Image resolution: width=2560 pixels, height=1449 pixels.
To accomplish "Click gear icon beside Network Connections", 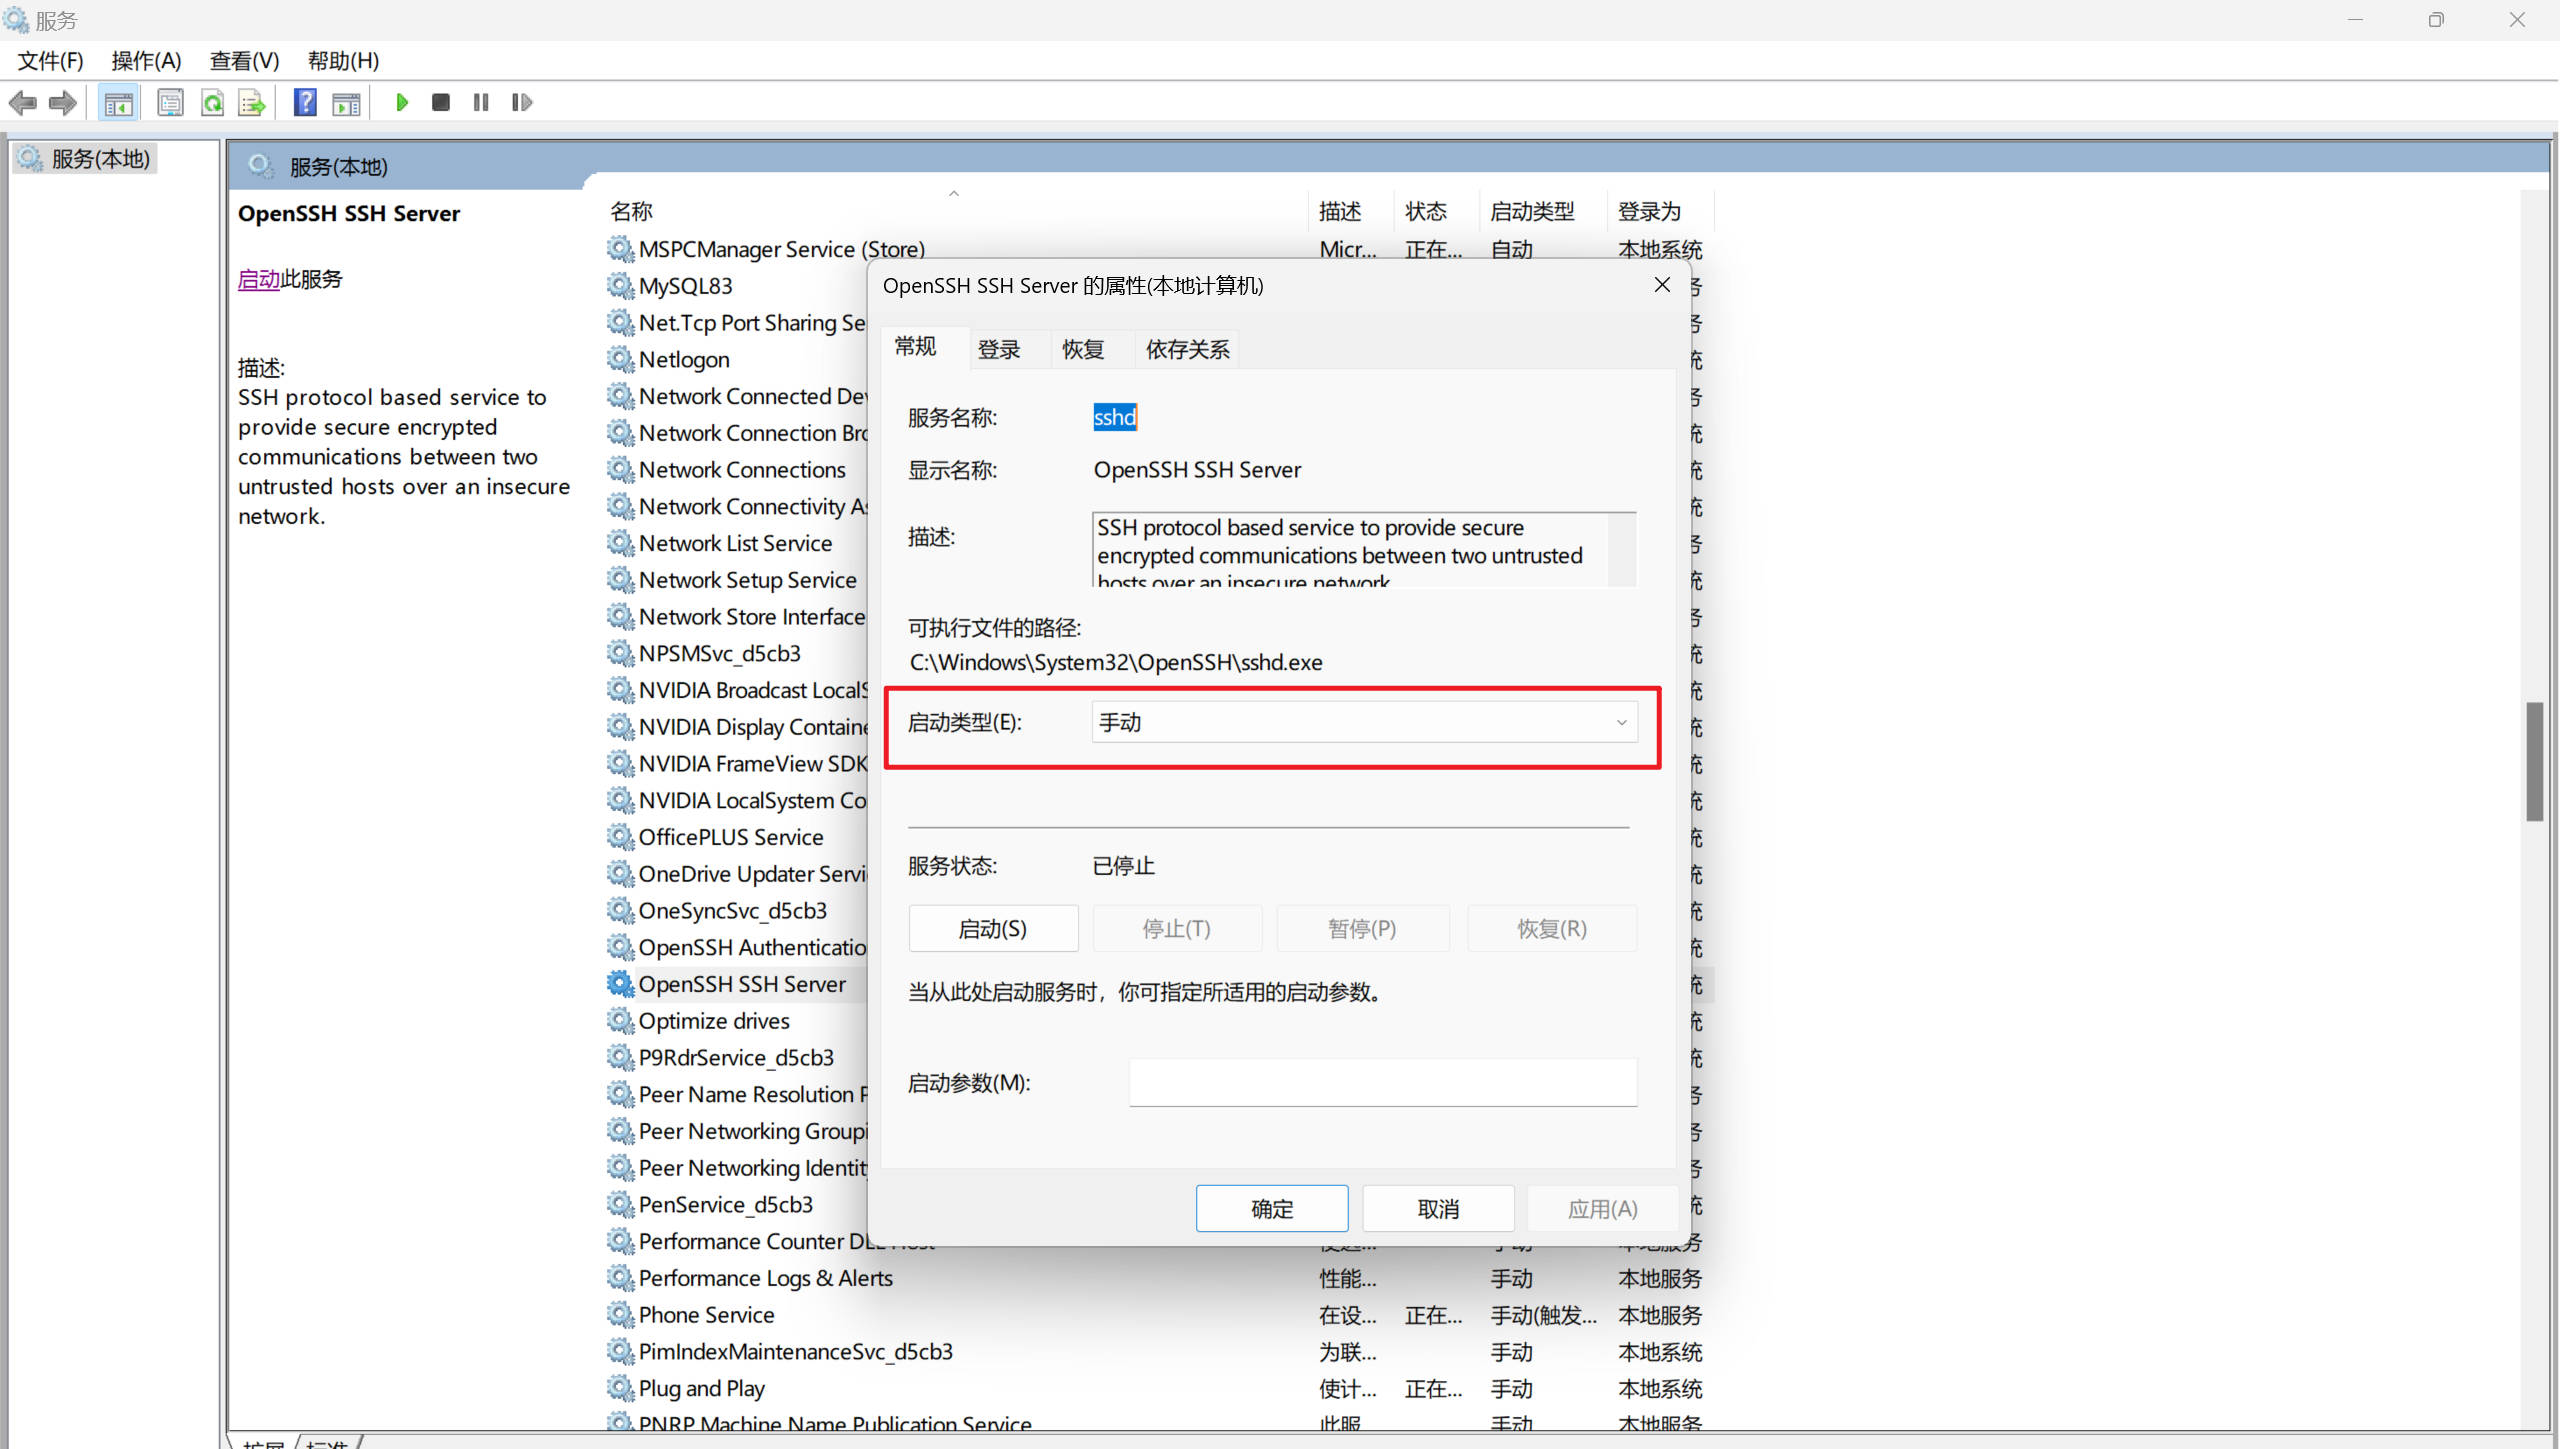I will 621,470.
